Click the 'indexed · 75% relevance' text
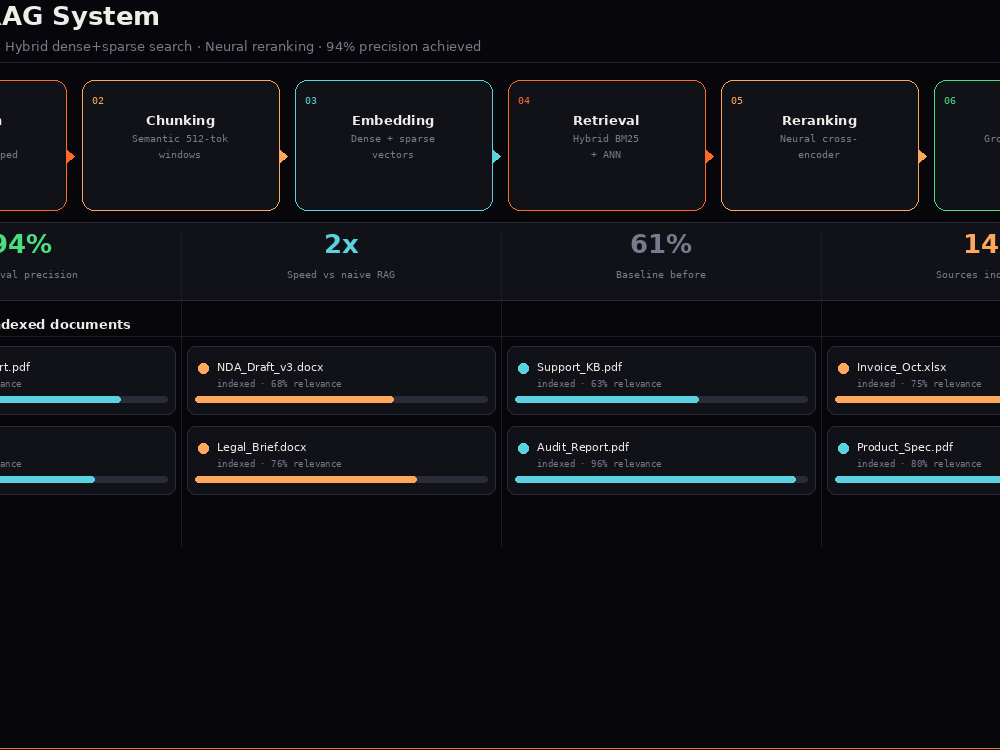The width and height of the screenshot is (1000, 750). [x=919, y=384]
